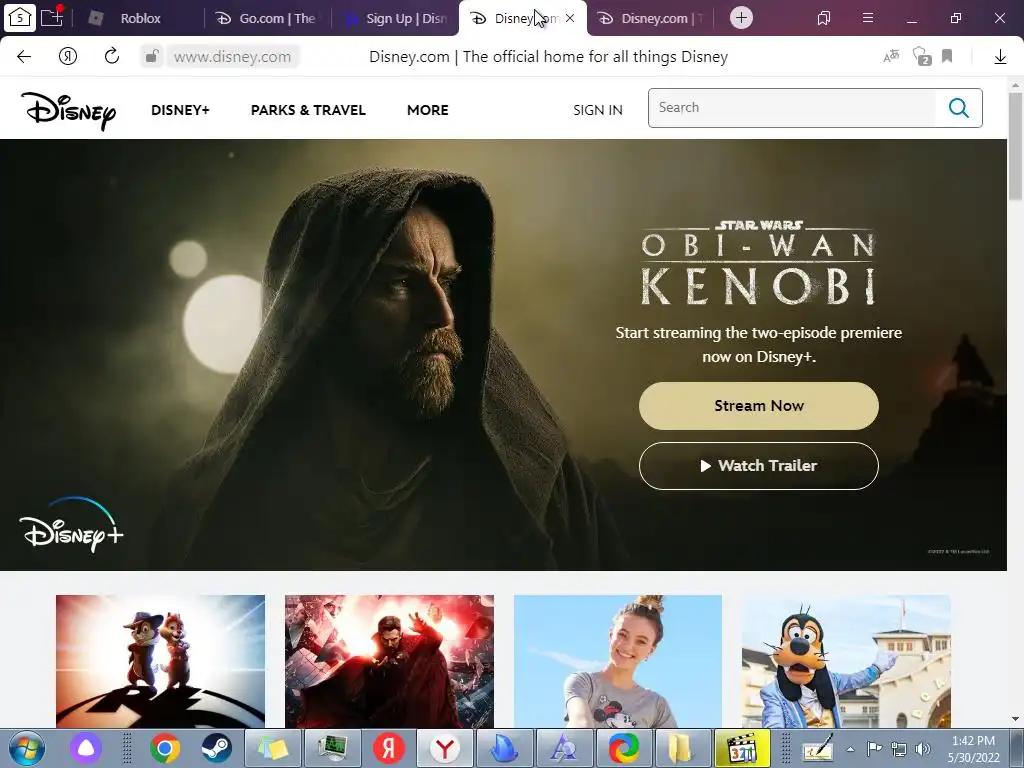Image resolution: width=1024 pixels, height=768 pixels.
Task: Open the Windows Start menu
Action: click(26, 748)
